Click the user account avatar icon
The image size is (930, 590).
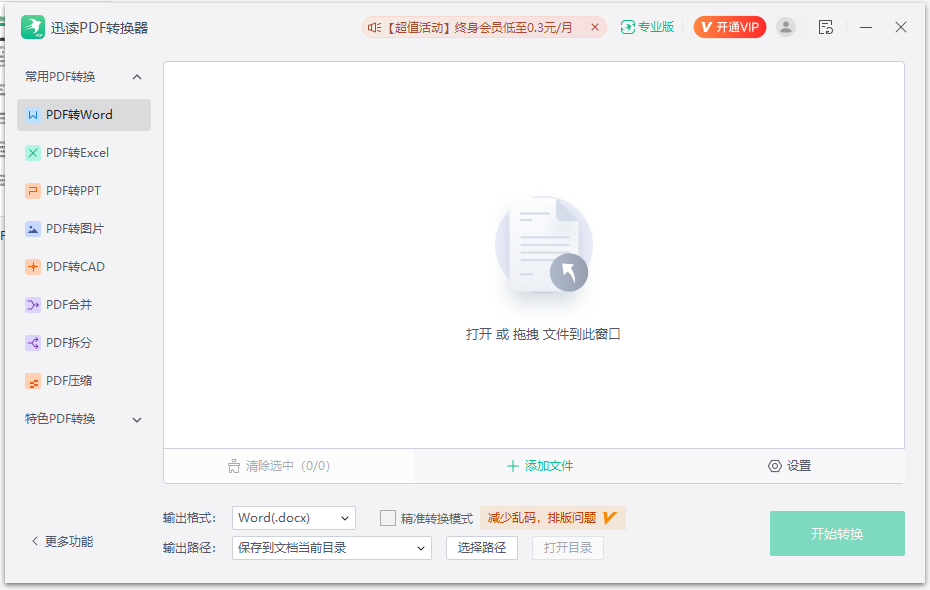tap(786, 27)
